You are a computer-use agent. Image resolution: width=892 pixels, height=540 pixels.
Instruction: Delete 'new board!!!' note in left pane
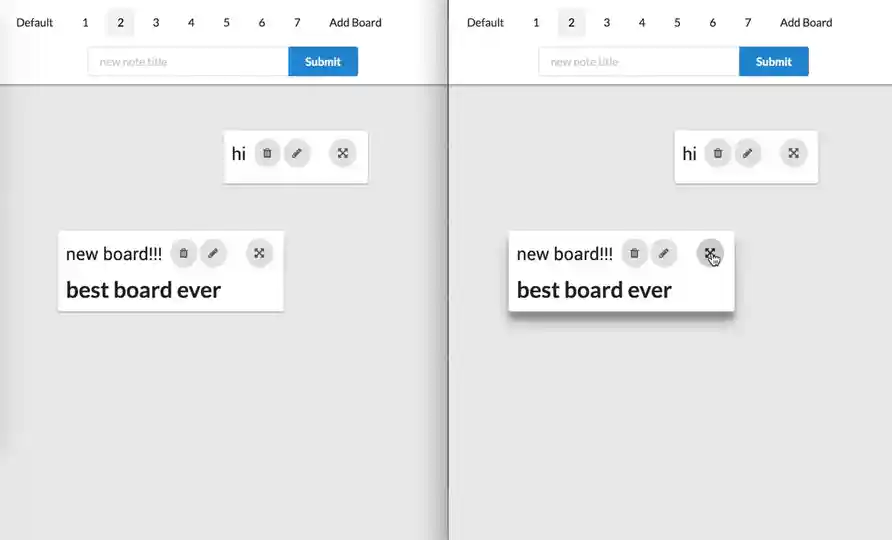pyautogui.click(x=183, y=253)
